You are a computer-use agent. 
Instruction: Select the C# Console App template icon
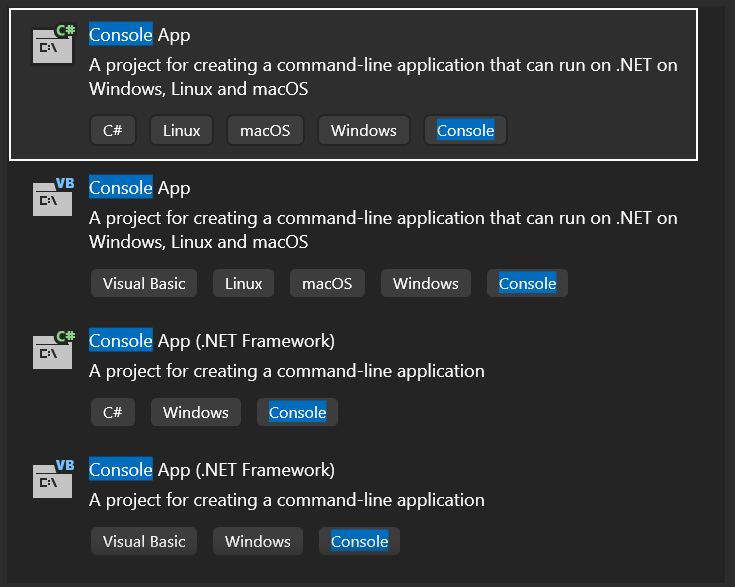click(x=53, y=44)
